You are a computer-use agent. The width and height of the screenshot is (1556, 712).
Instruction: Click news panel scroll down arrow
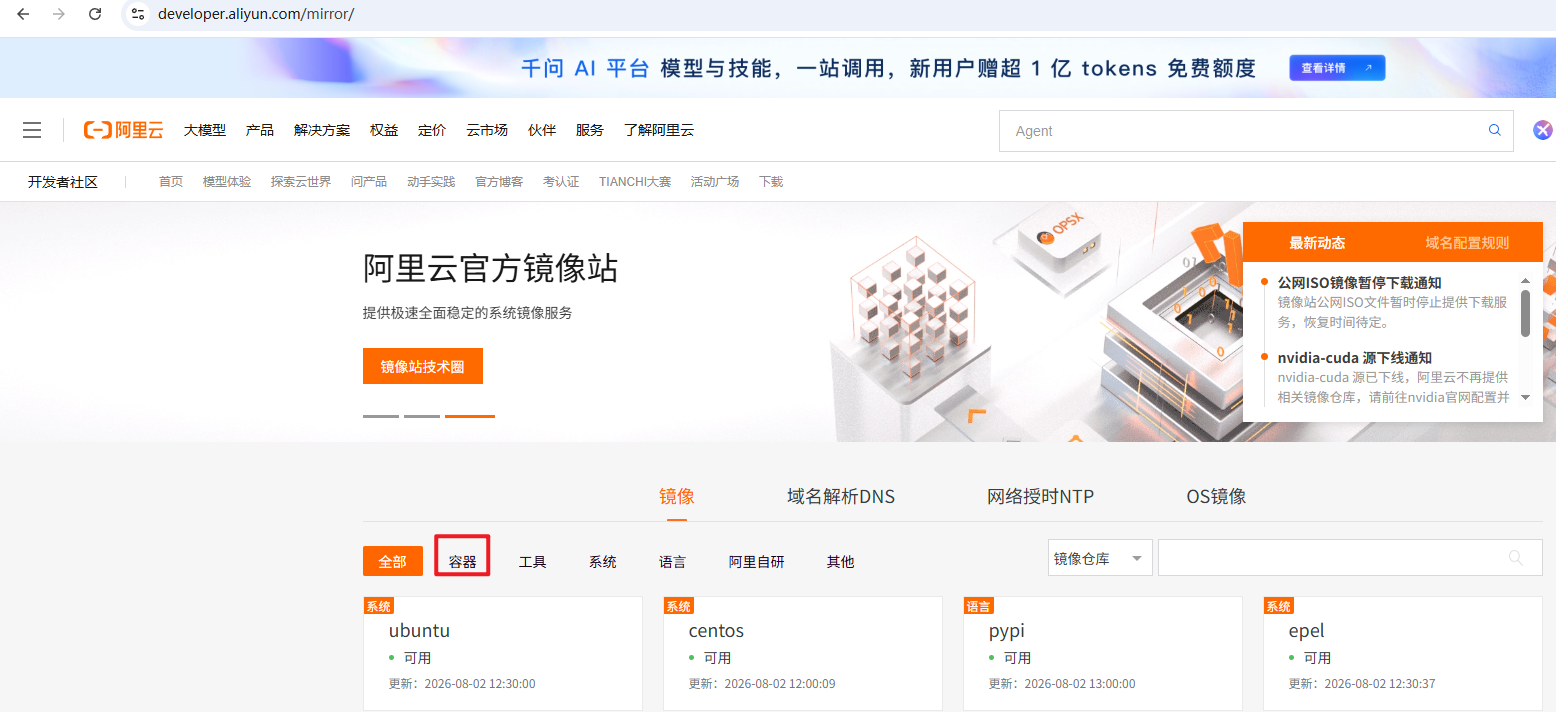[x=1525, y=397]
